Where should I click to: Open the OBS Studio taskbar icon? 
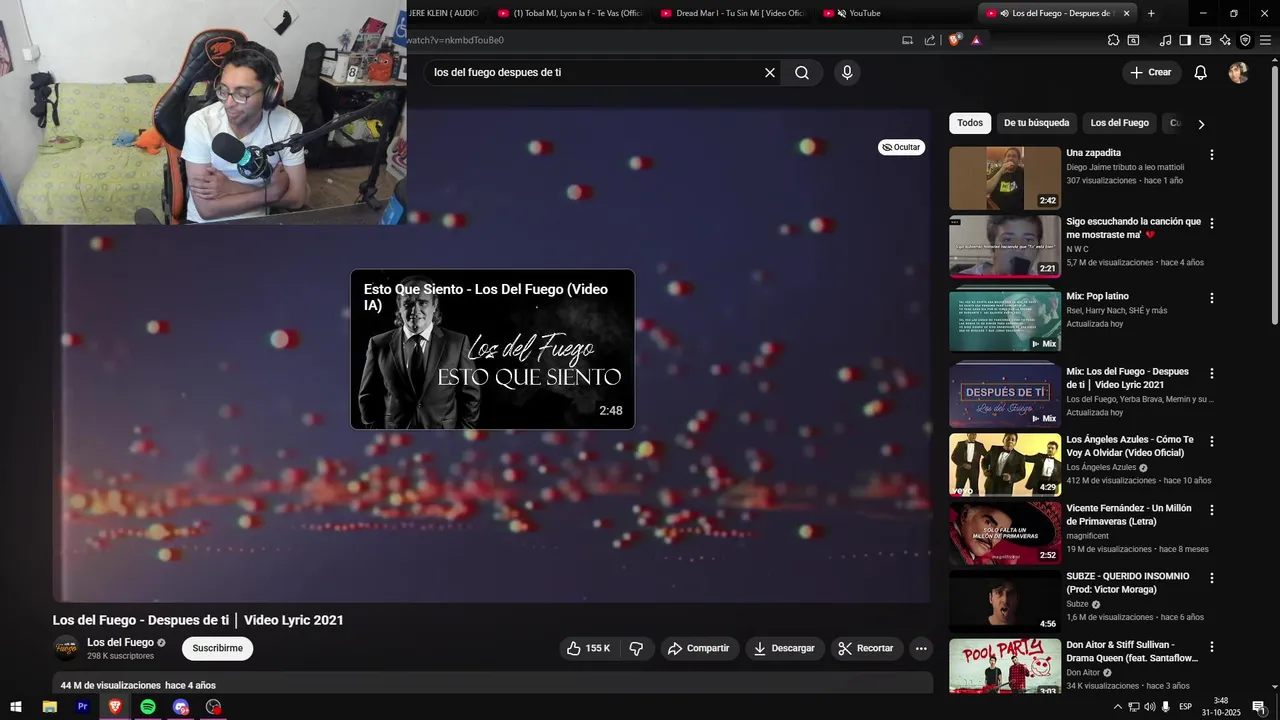[x=213, y=707]
